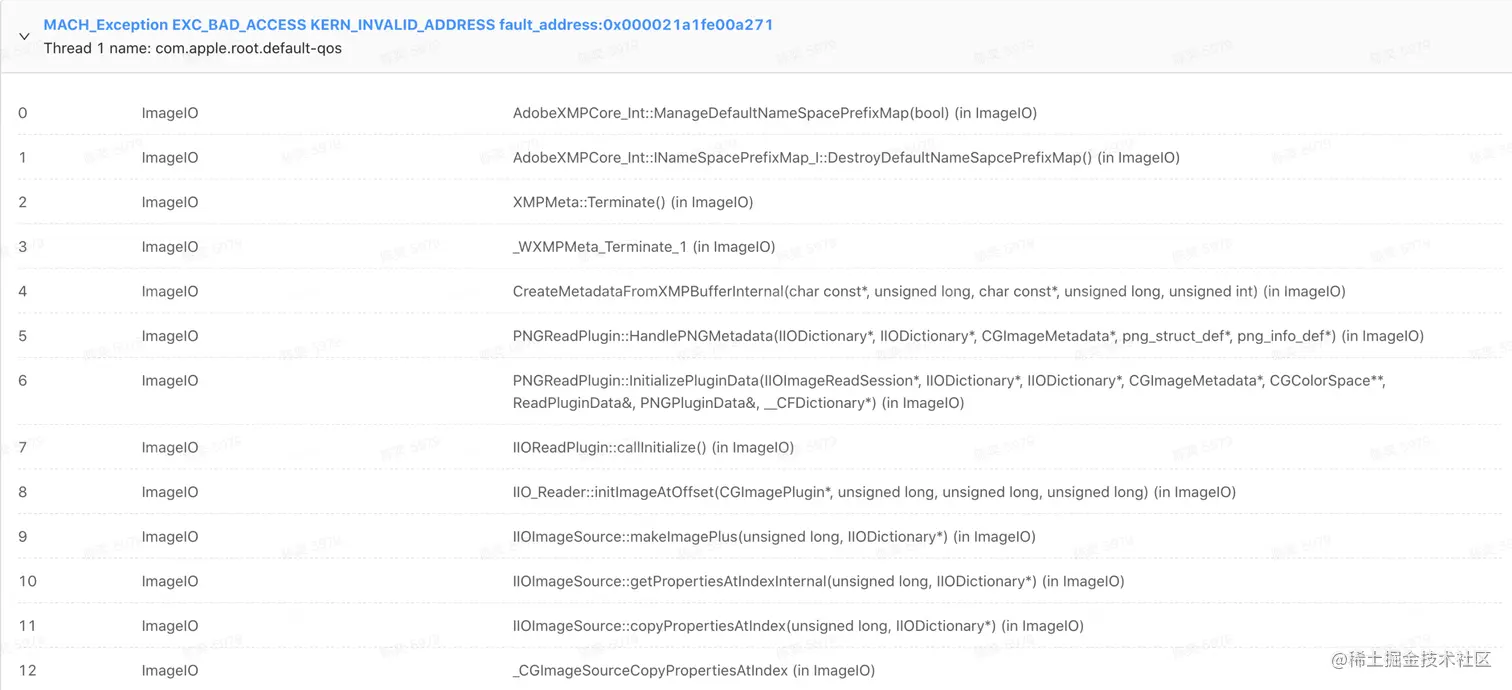The height and width of the screenshot is (690, 1512).
Task: Select frame 10 getPropertiesAtIndexInternal symbol
Action: (x=818, y=581)
